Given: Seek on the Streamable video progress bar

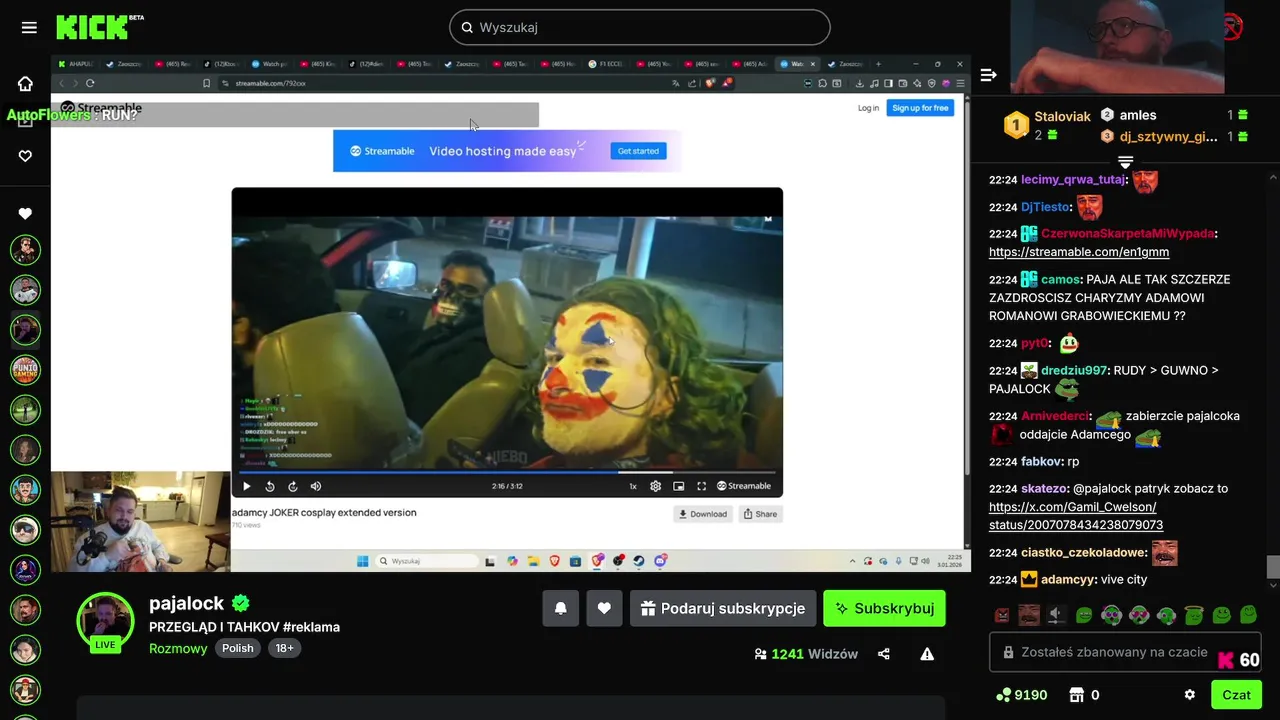Looking at the screenshot, I should point(507,472).
